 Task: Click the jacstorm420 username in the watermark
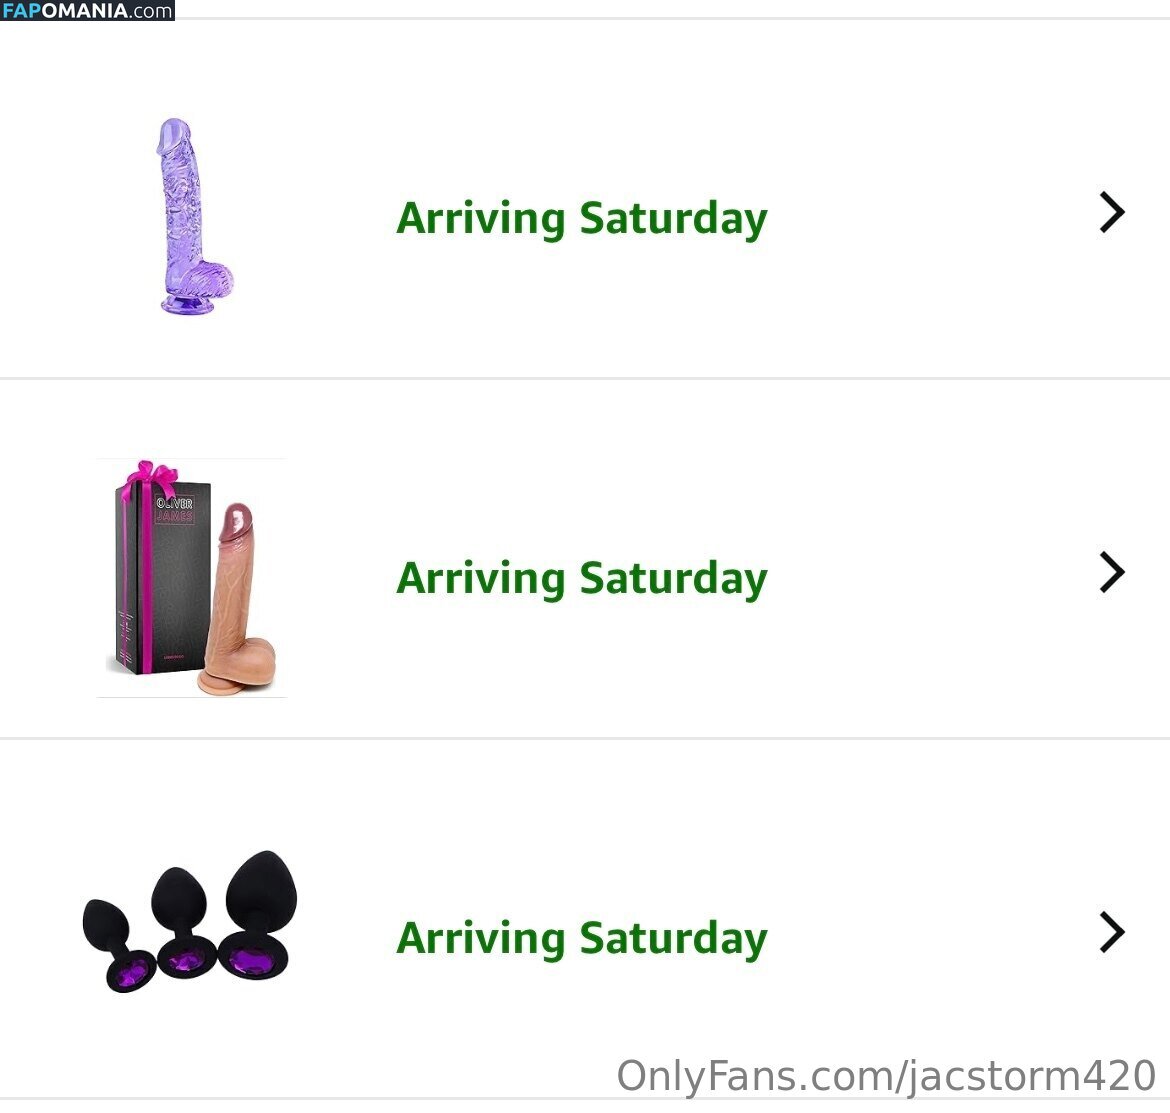coord(1029,1076)
